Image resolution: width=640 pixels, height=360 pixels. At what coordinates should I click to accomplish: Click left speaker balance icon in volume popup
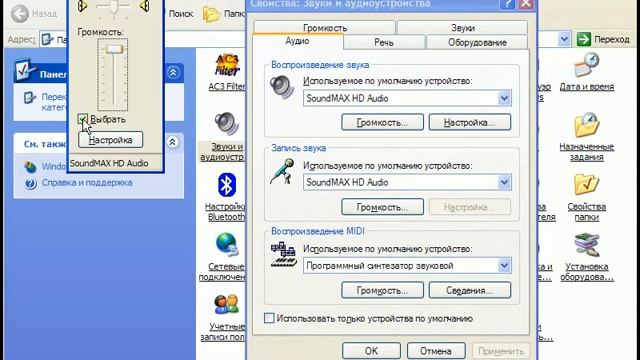[x=82, y=6]
